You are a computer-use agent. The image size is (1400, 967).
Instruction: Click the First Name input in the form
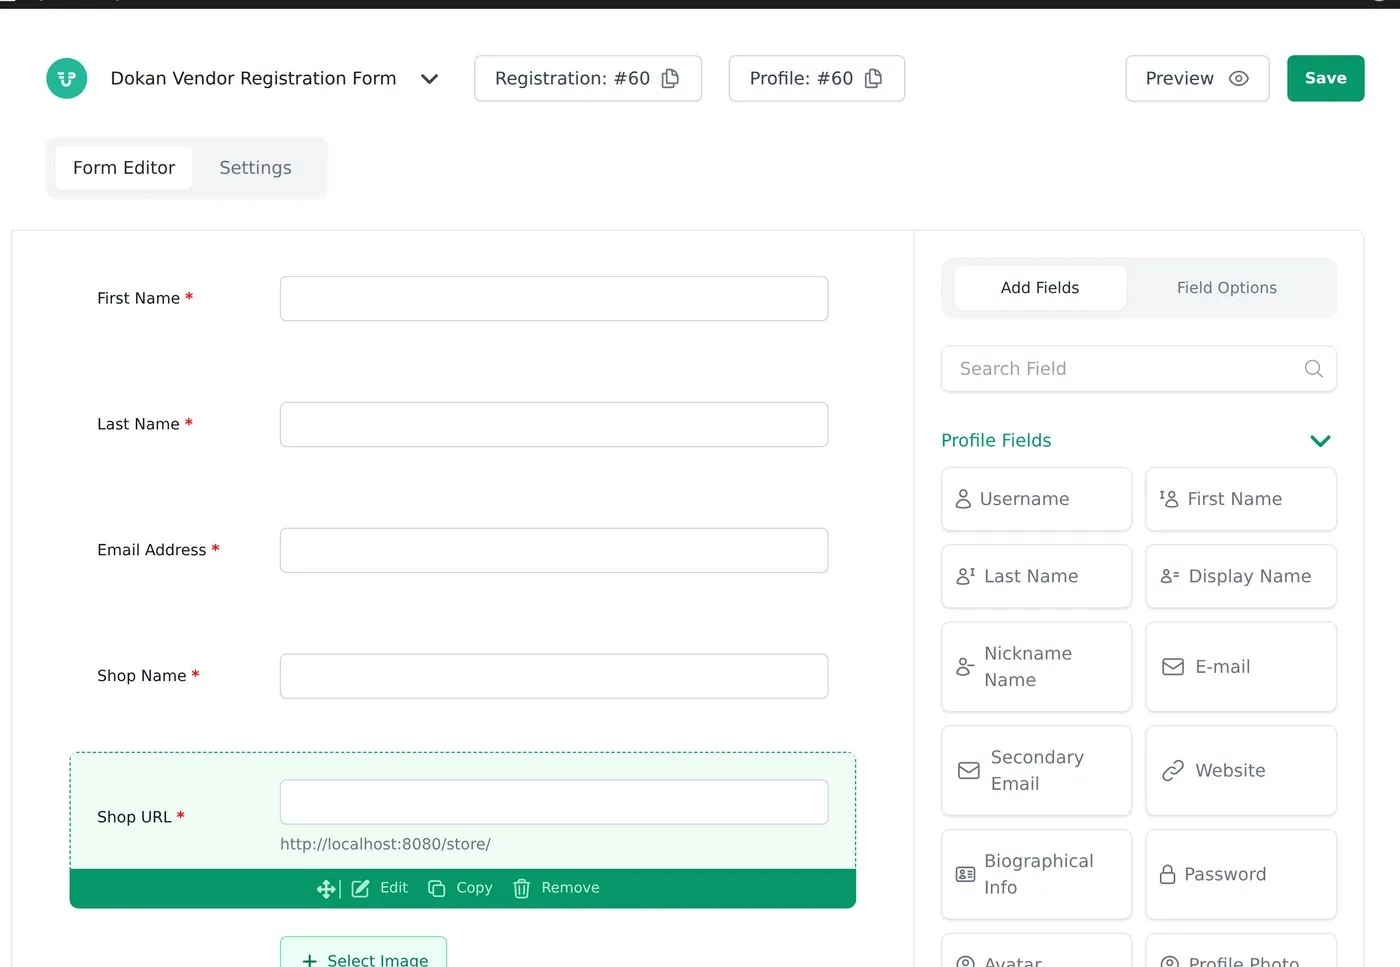pos(554,299)
